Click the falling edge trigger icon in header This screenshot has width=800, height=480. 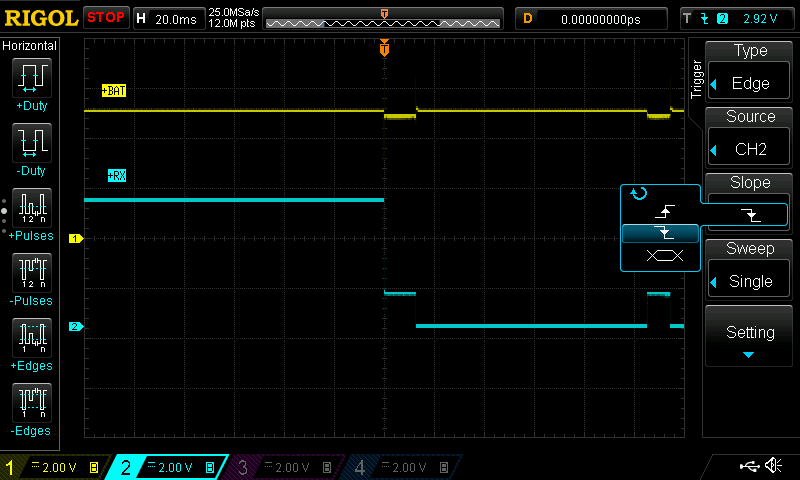705,19
